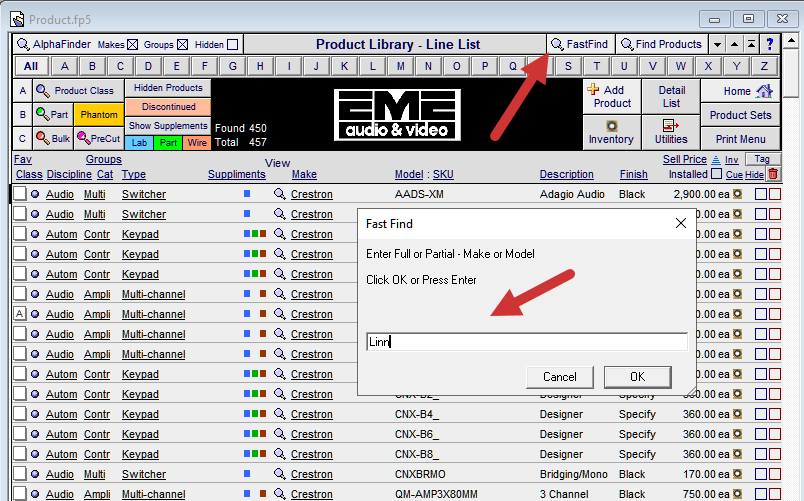Viewport: 804px width, 501px height.
Task: Click the Model column header link
Action: click(409, 174)
